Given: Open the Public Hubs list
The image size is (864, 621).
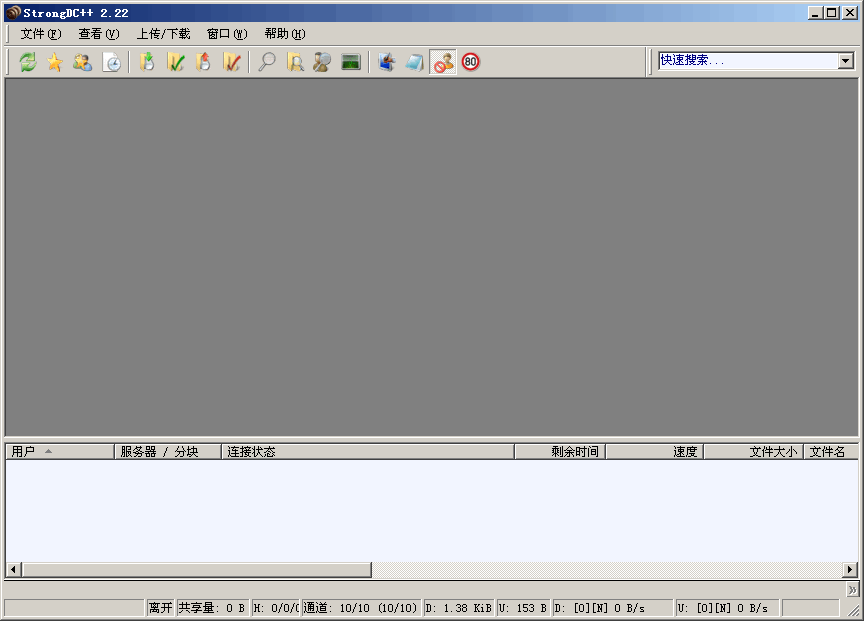Looking at the screenshot, I should (x=28, y=61).
